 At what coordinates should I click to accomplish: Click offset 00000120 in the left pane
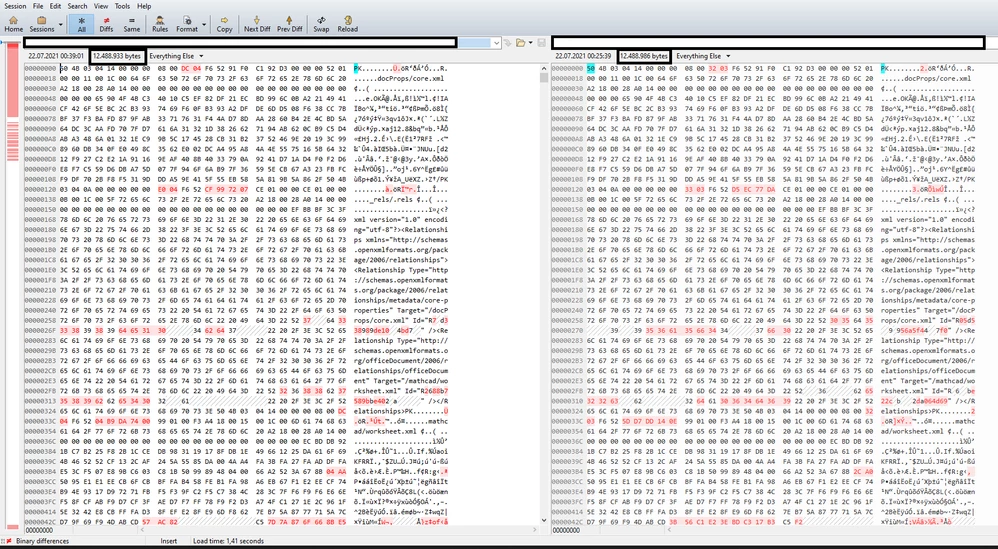40,189
